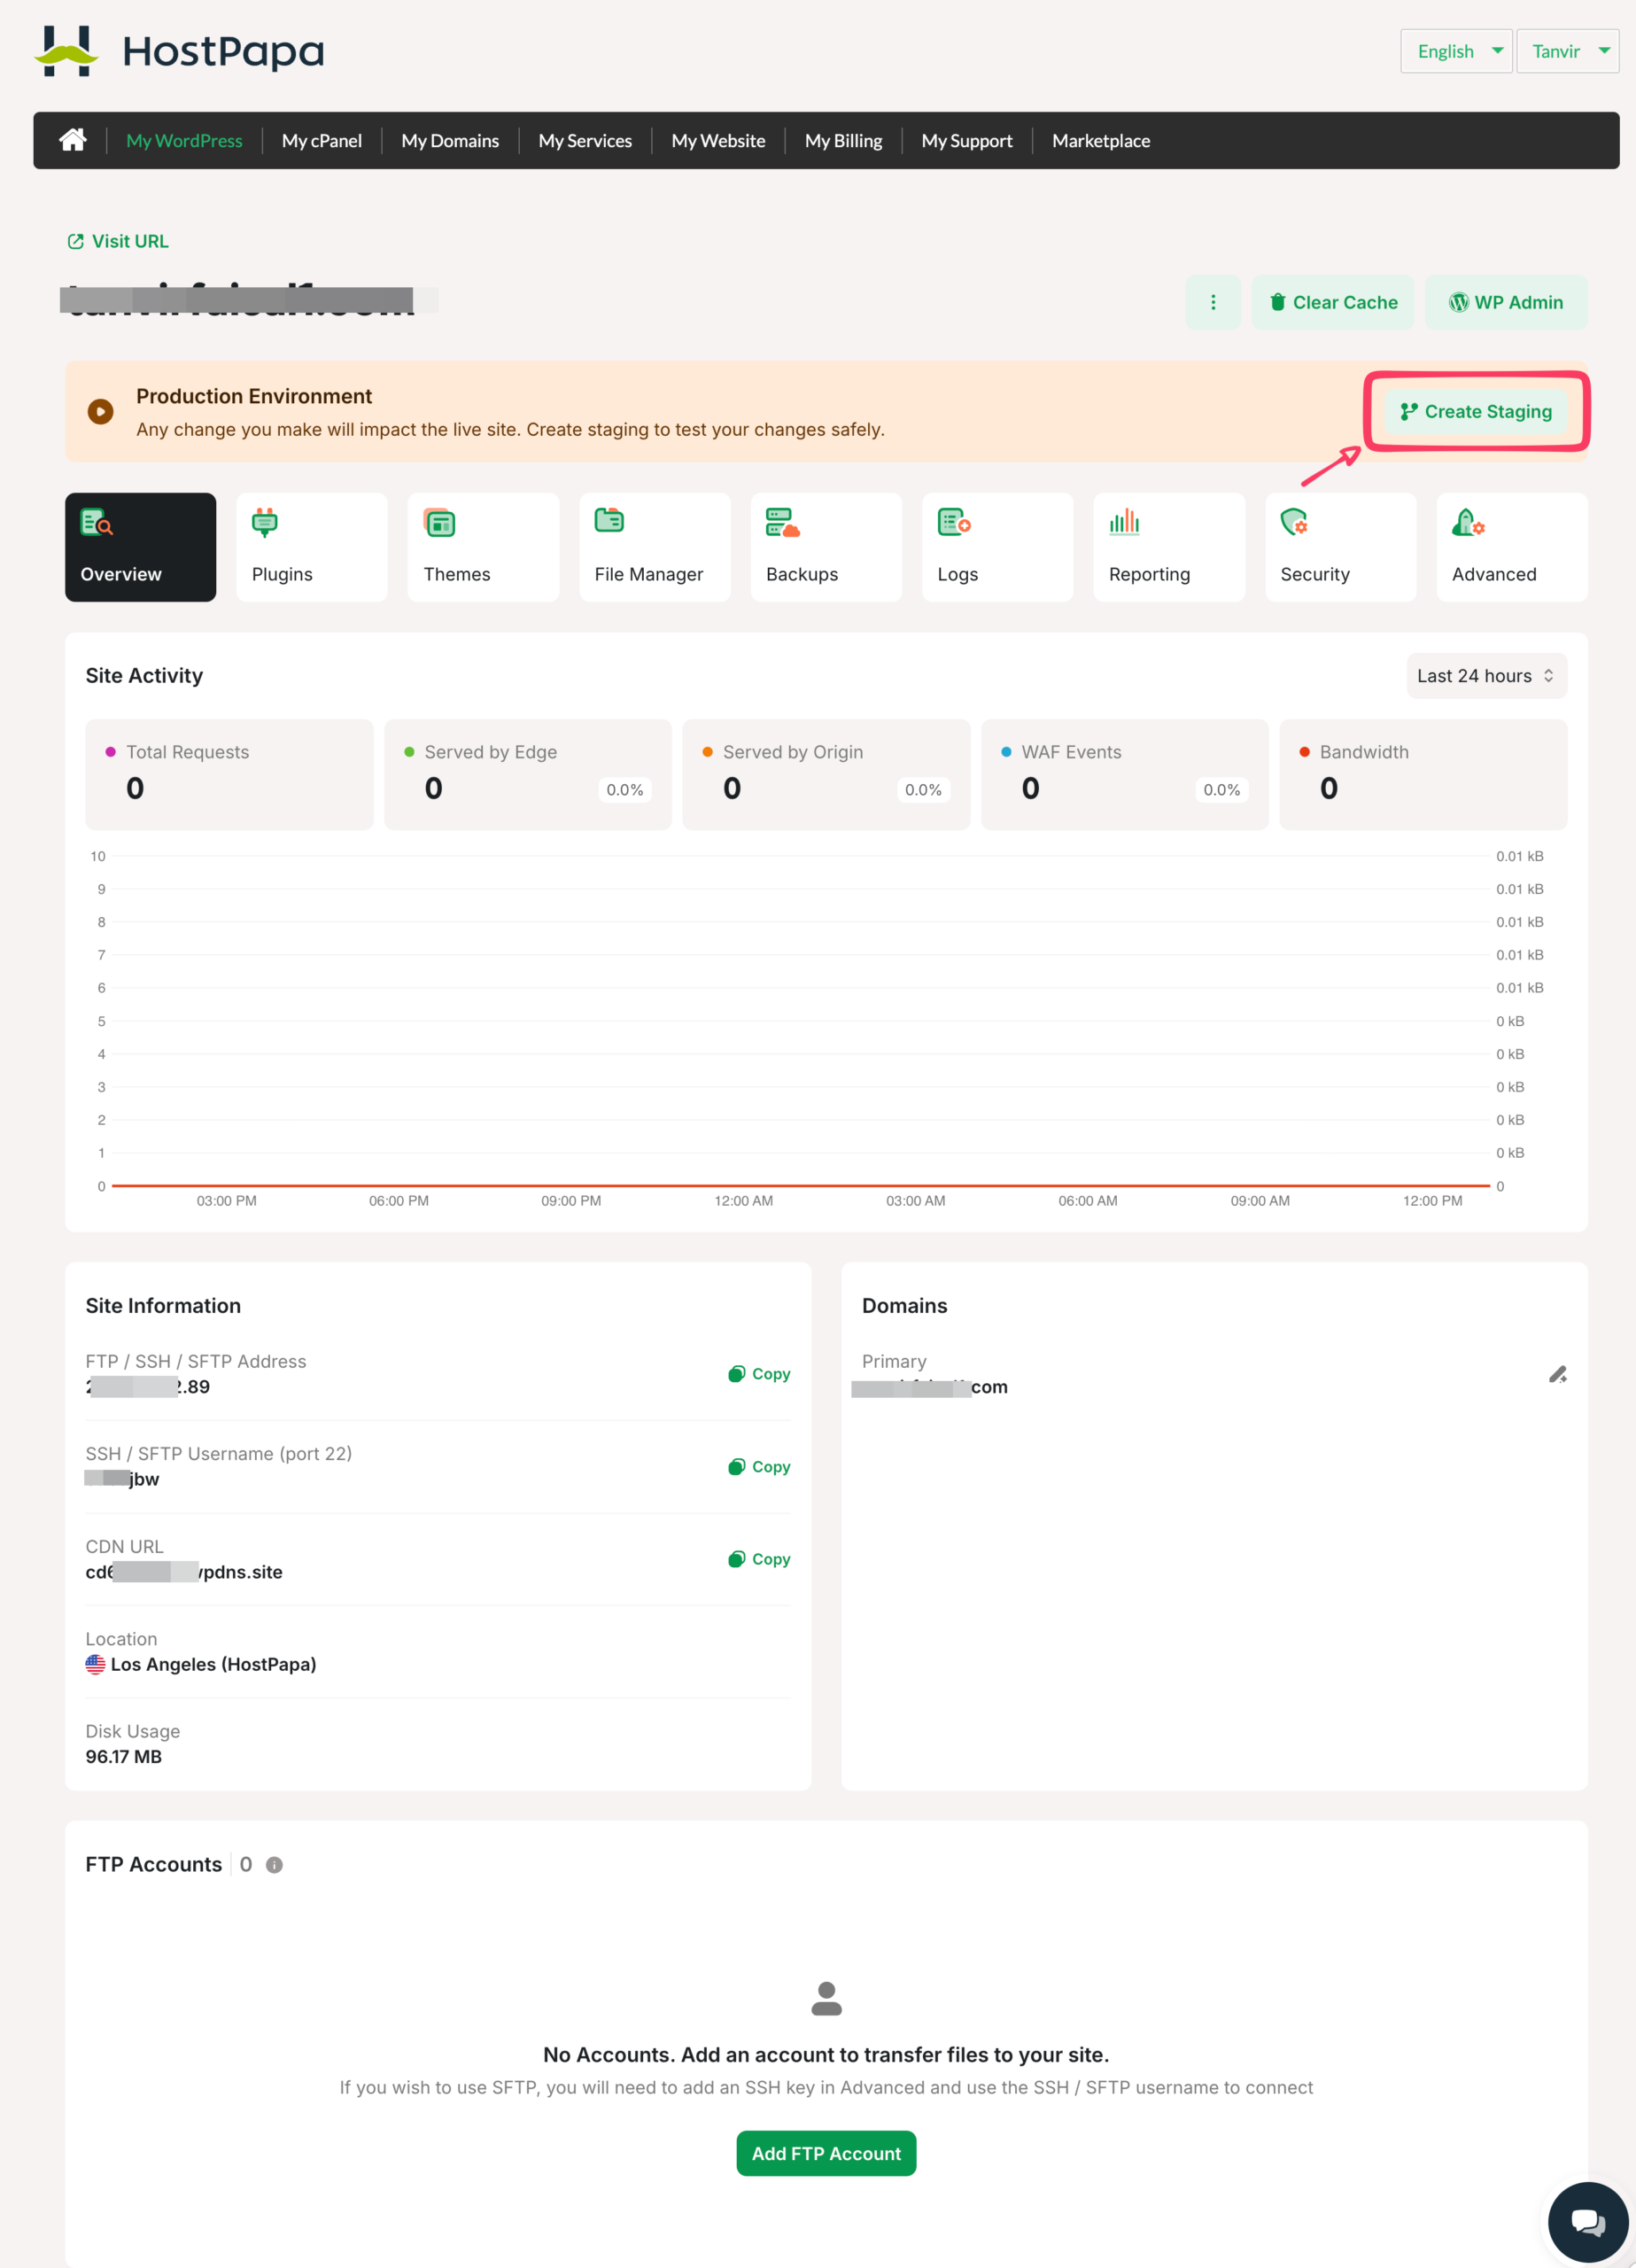
Task: Click the Plugins plug icon
Action: point(265,522)
